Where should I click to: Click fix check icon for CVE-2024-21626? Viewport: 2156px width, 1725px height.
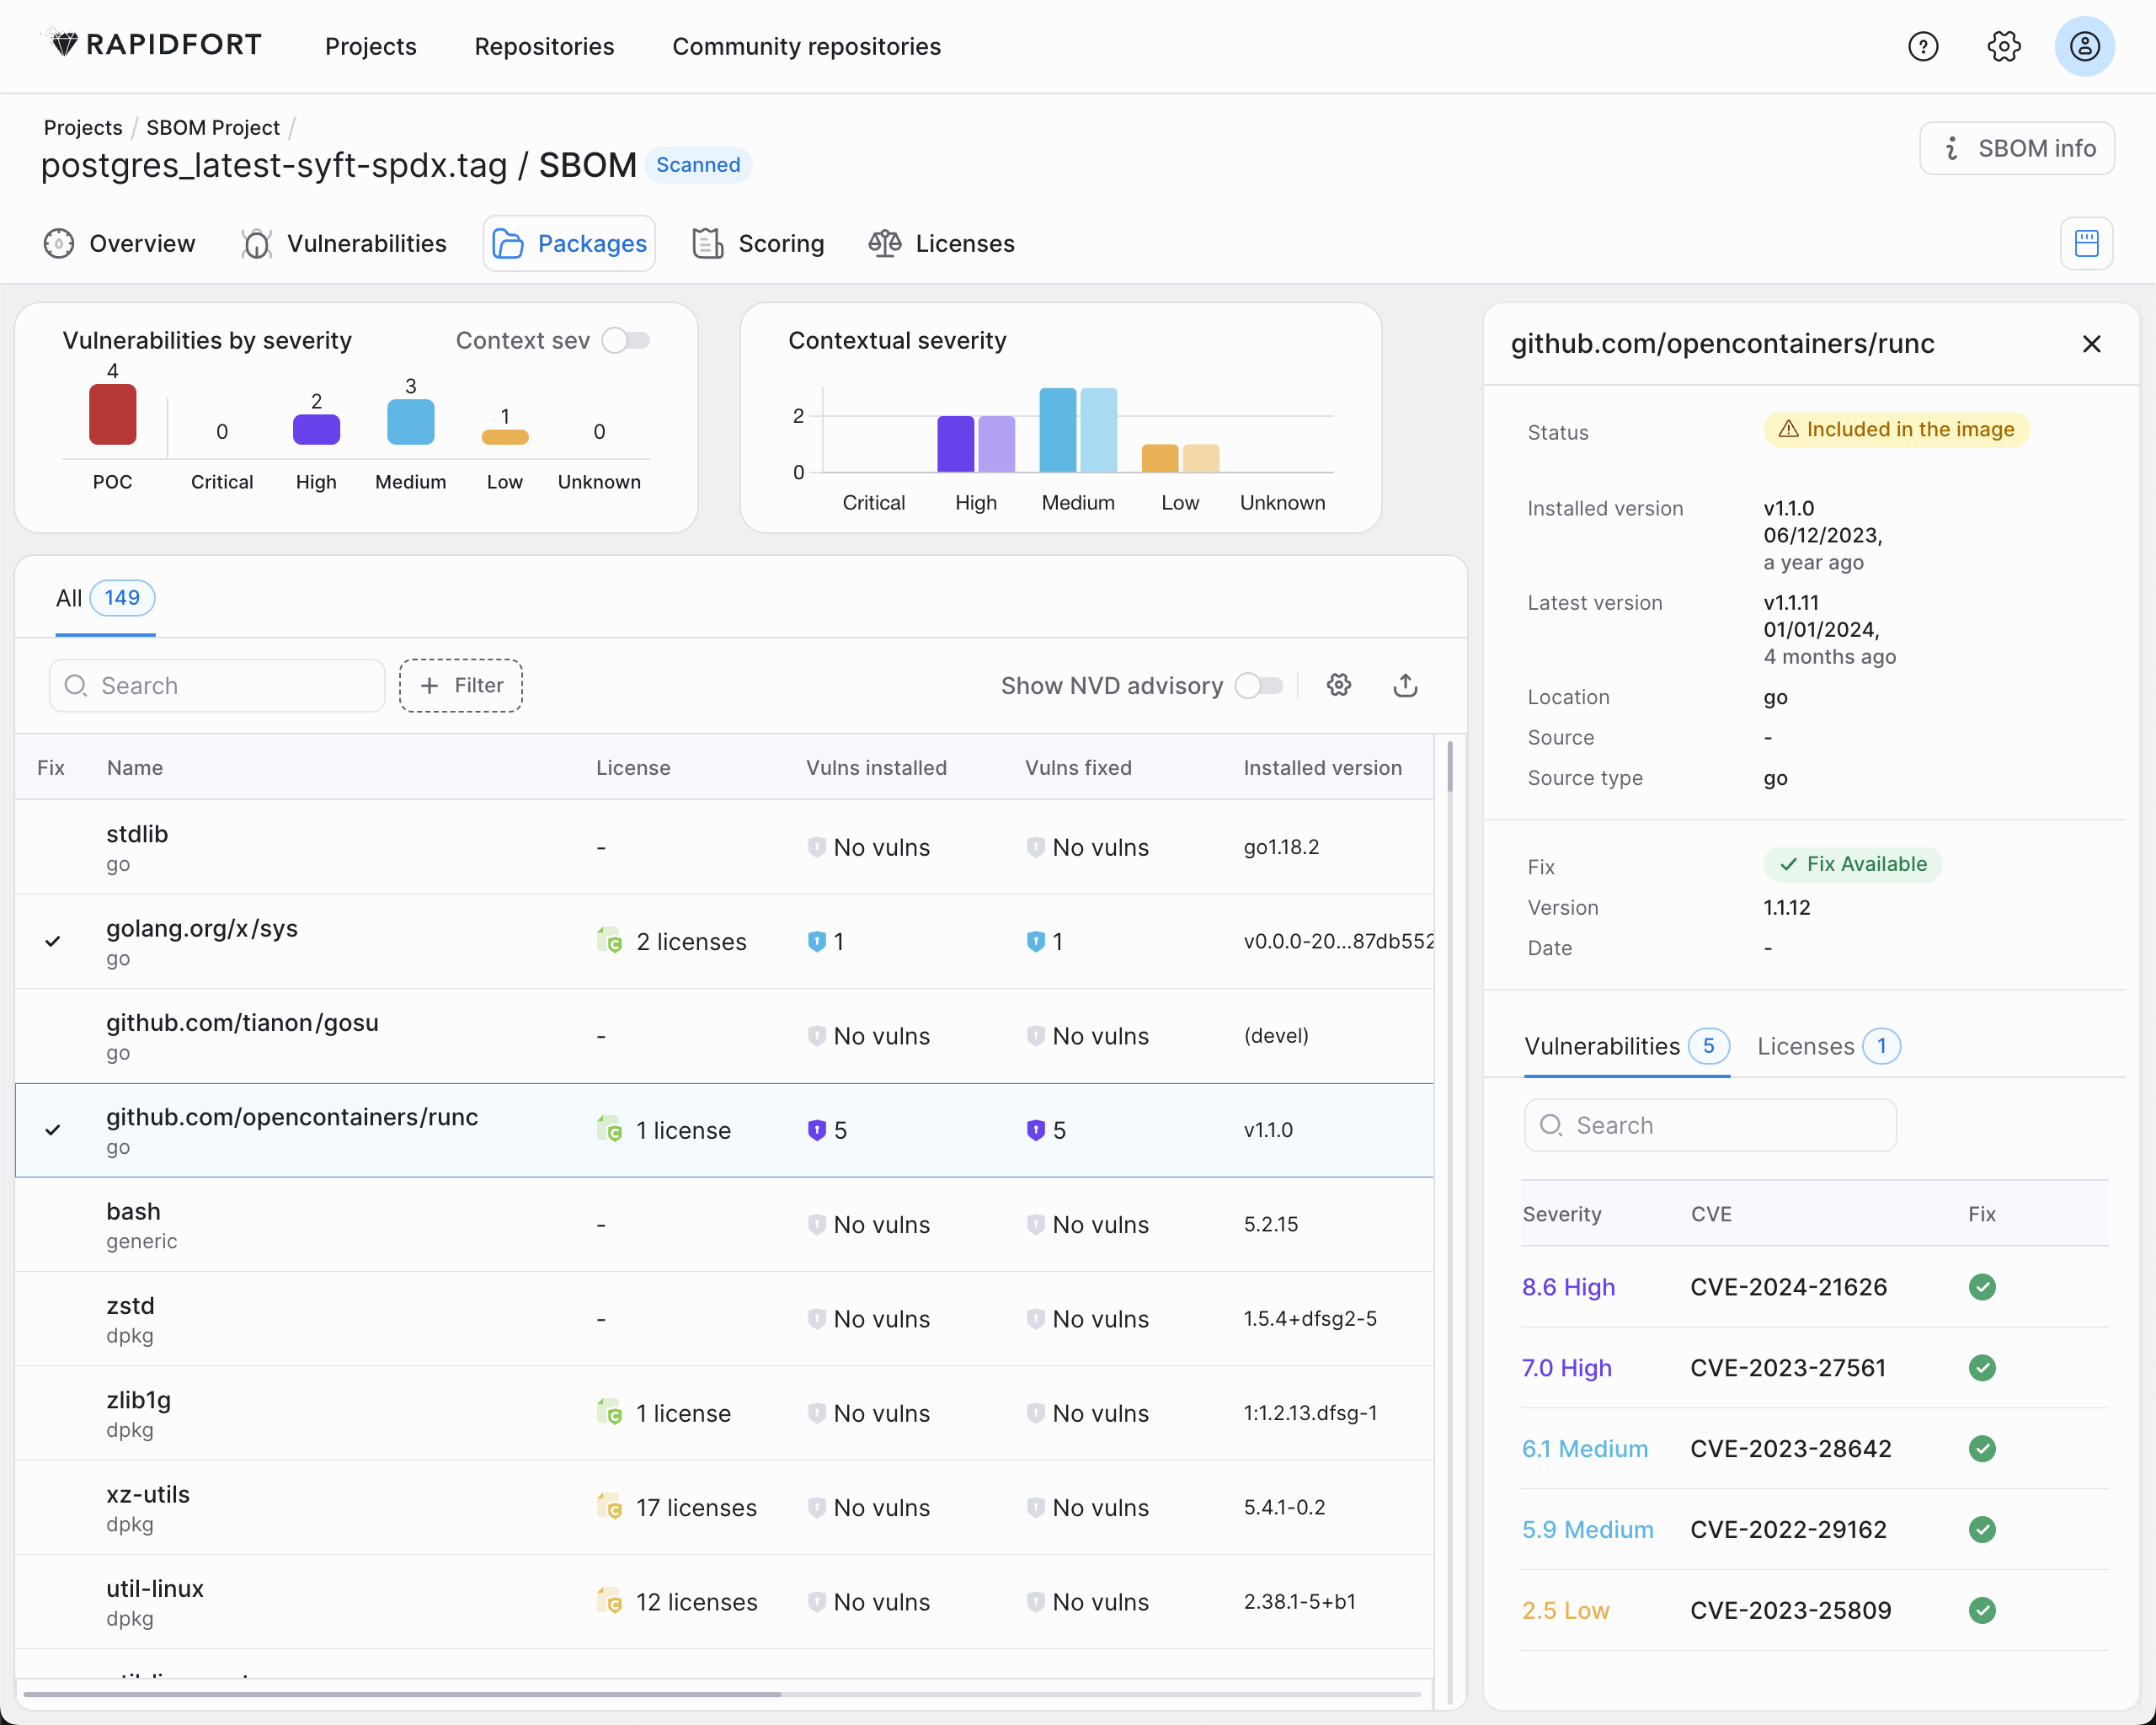tap(1982, 1287)
